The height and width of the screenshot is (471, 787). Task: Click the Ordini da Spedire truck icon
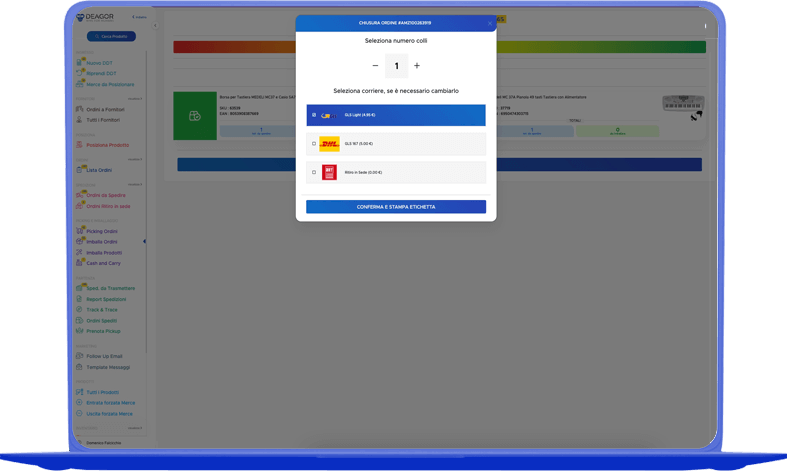point(79,195)
